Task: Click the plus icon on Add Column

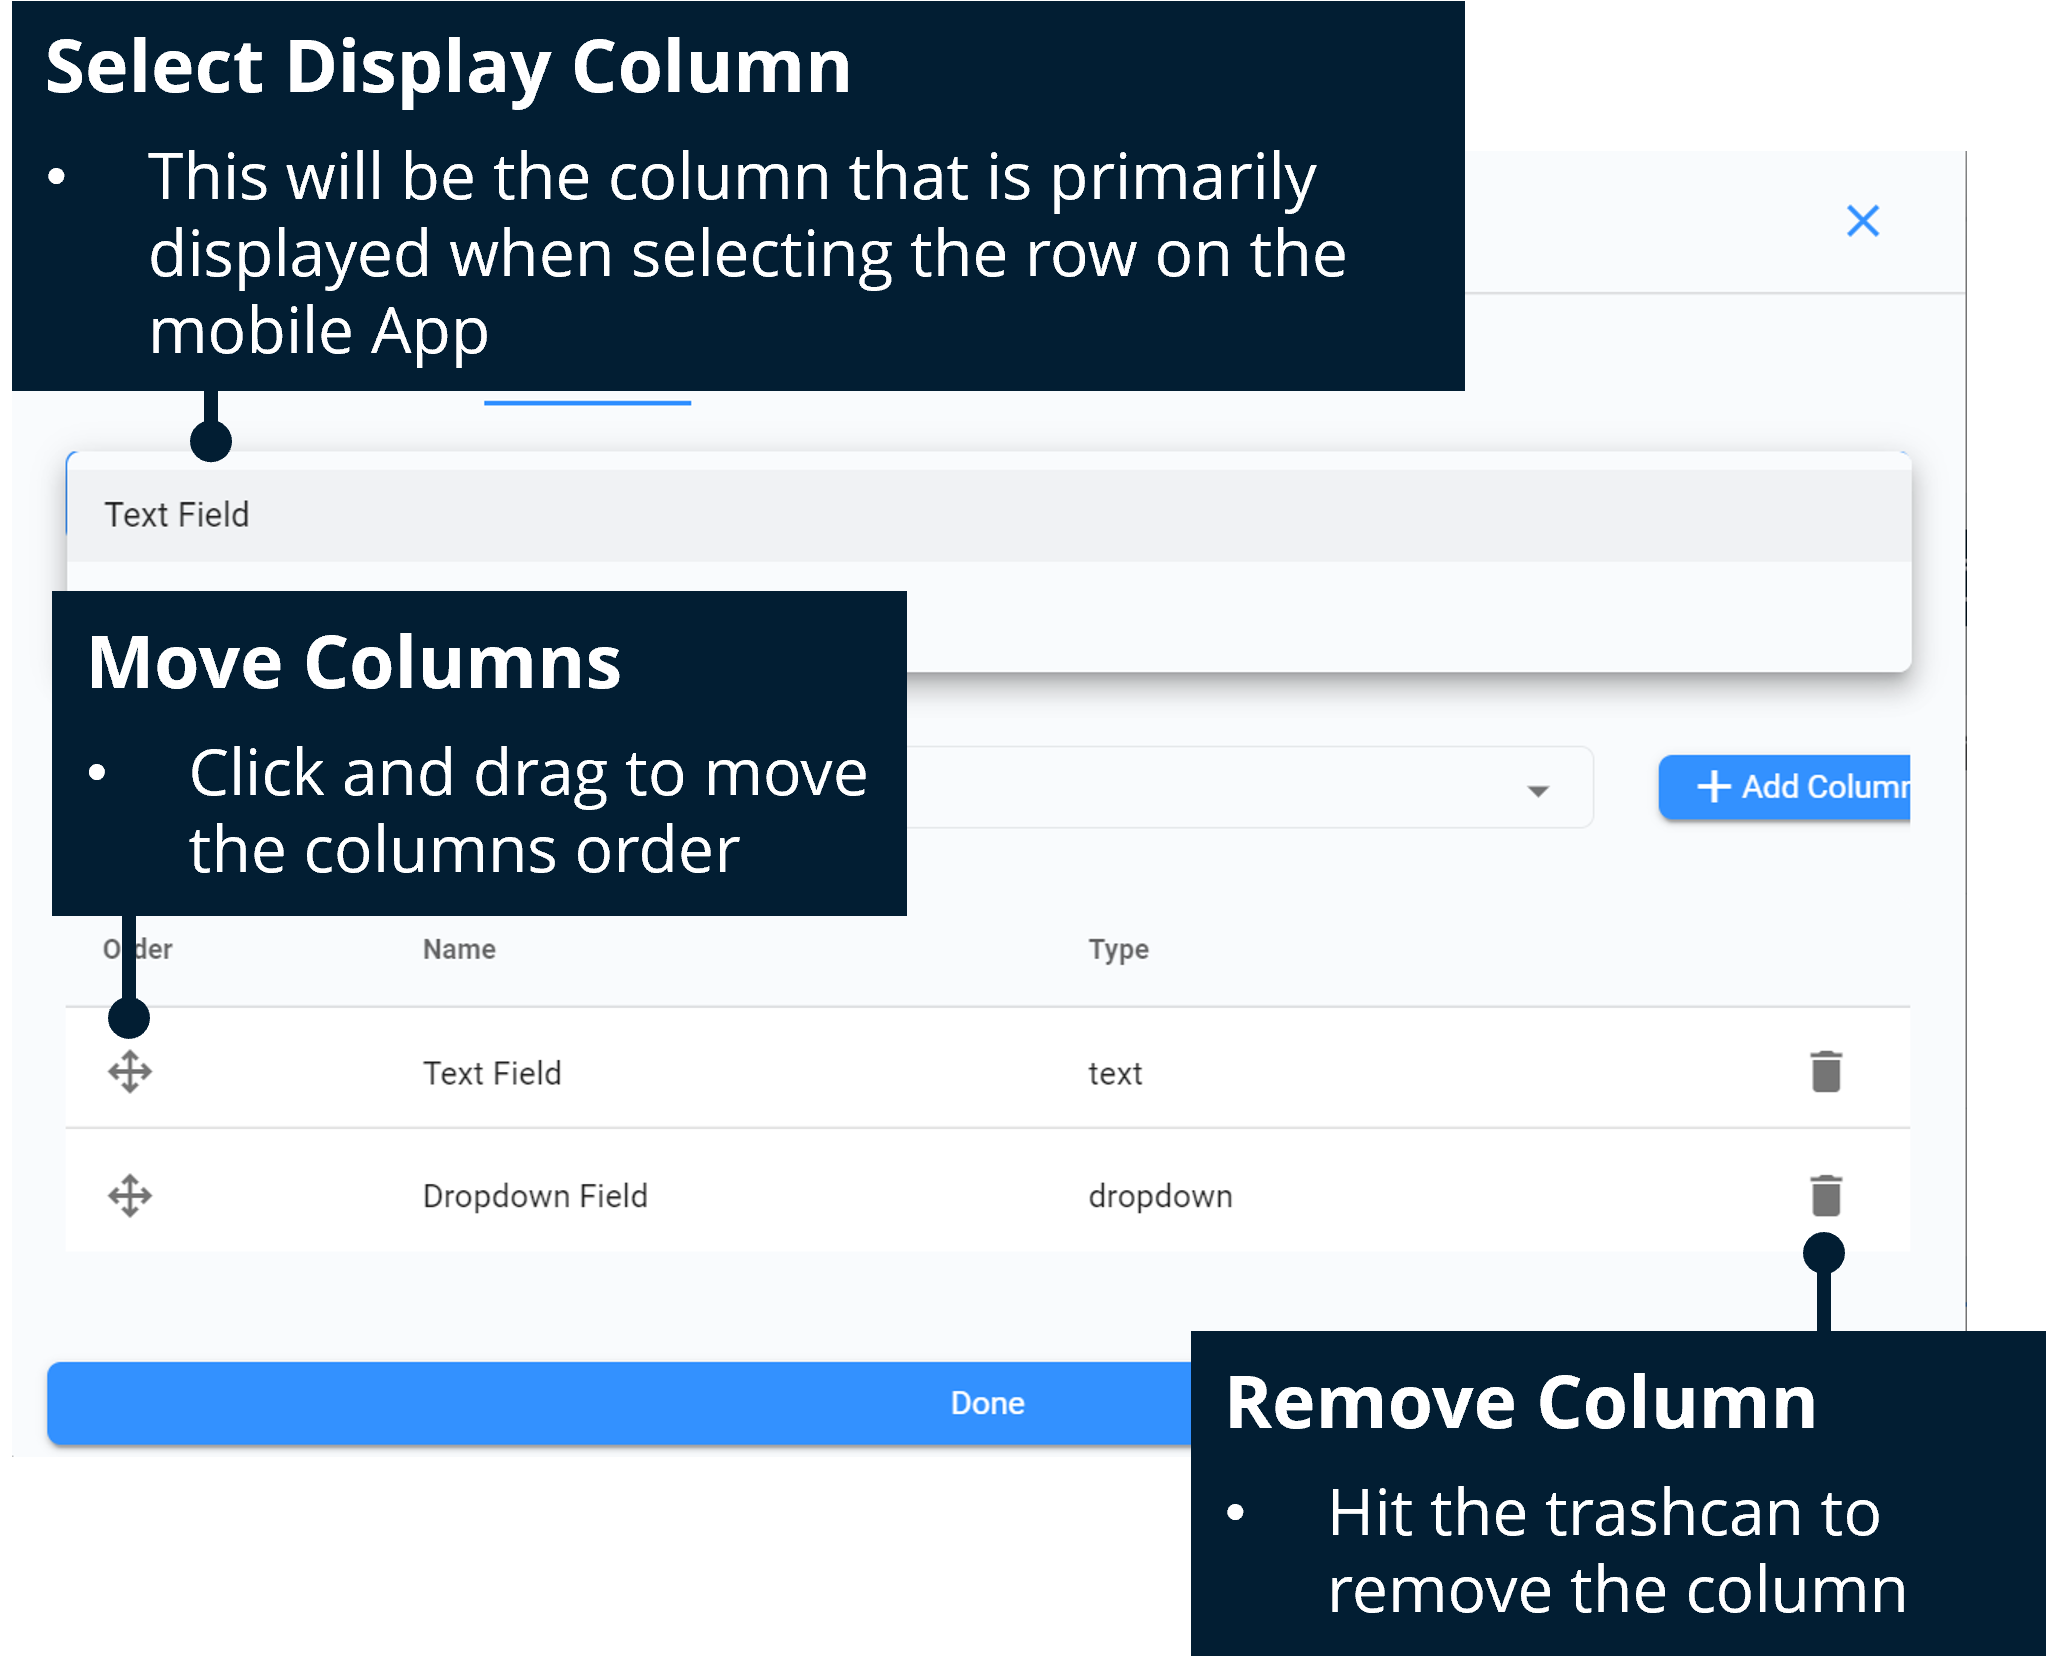Action: [1714, 786]
